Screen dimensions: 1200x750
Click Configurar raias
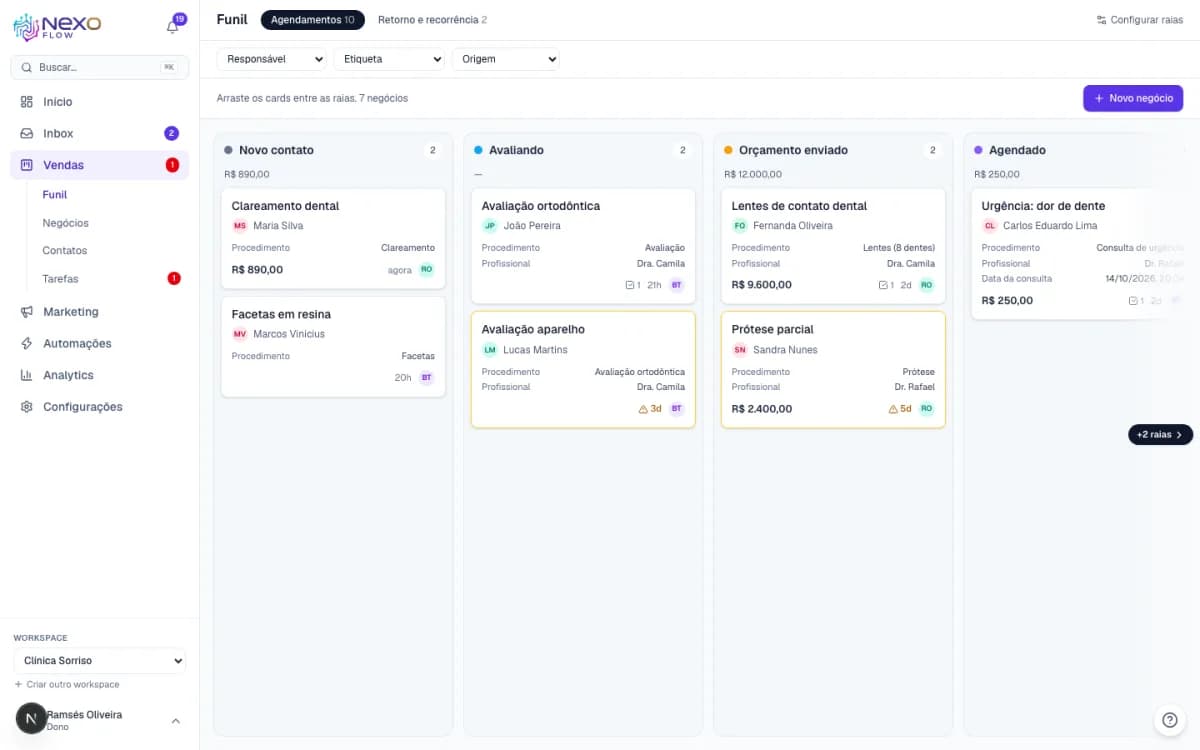click(x=1139, y=20)
